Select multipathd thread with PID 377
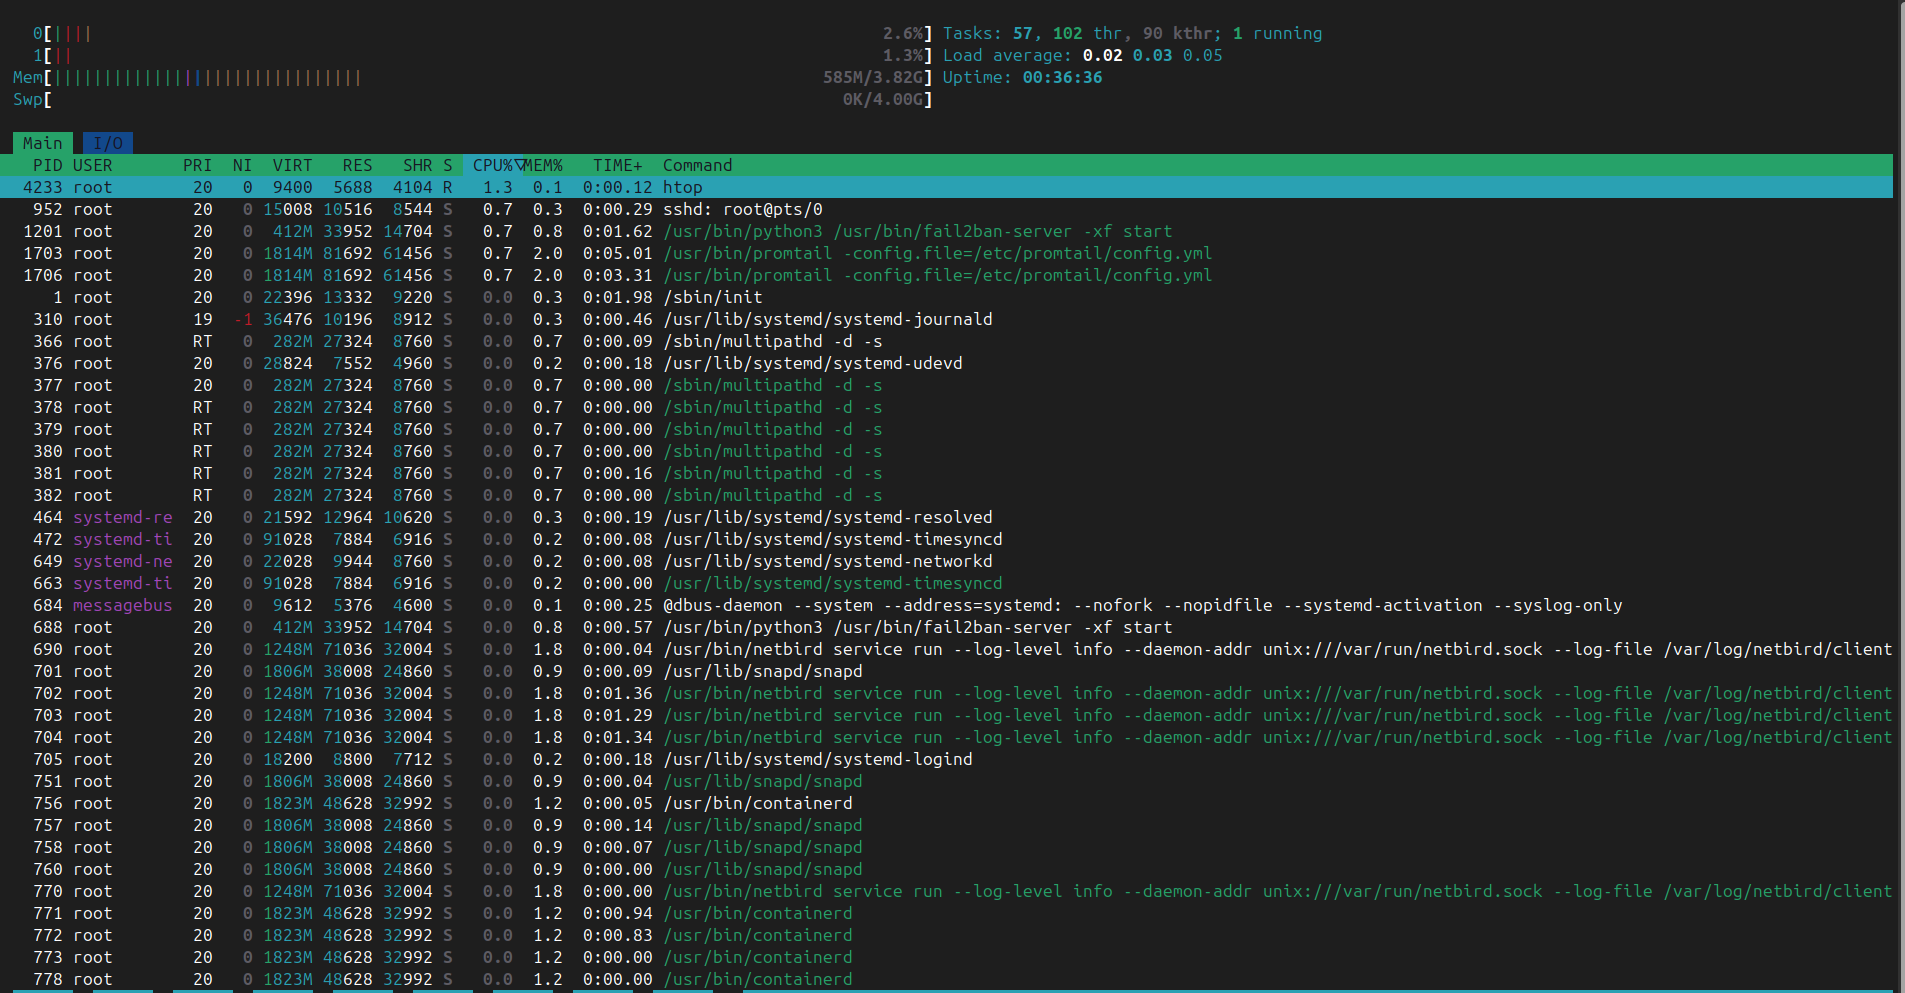 [946, 385]
